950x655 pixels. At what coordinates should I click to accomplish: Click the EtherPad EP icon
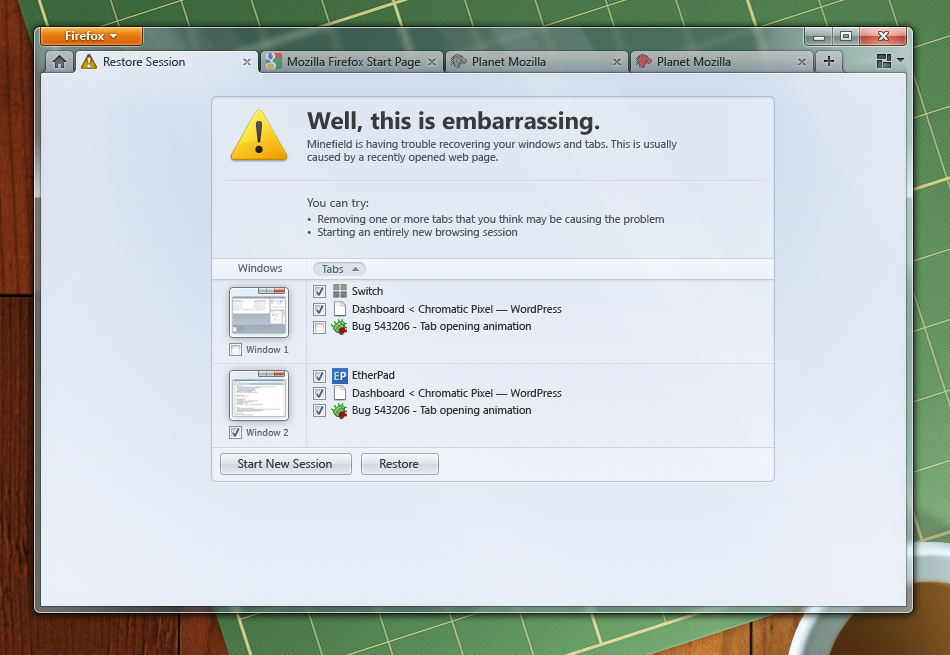[340, 376]
